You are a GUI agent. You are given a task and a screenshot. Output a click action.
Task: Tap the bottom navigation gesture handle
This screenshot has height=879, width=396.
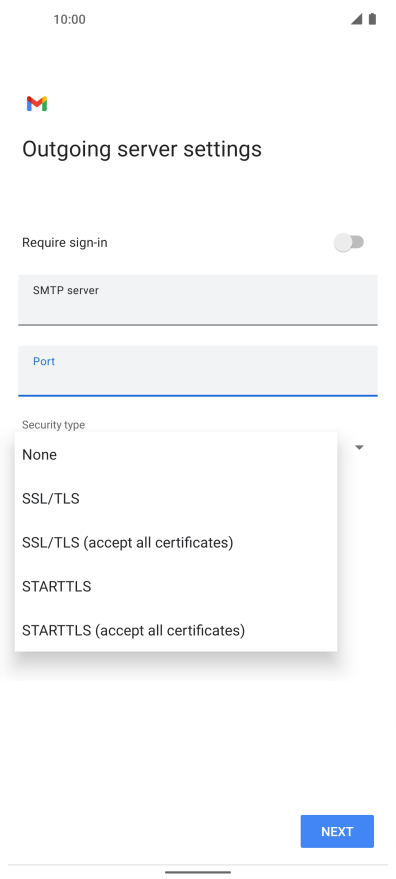click(x=197, y=872)
